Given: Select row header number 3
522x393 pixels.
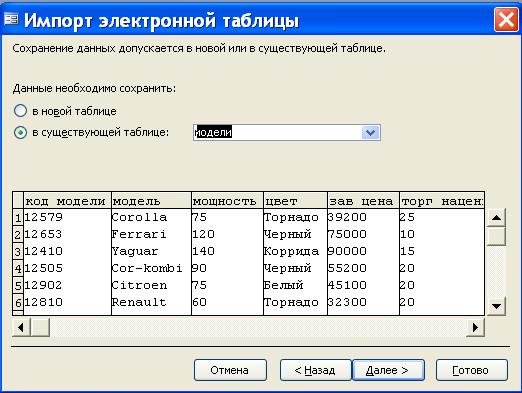Looking at the screenshot, I should pyautogui.click(x=18, y=252).
